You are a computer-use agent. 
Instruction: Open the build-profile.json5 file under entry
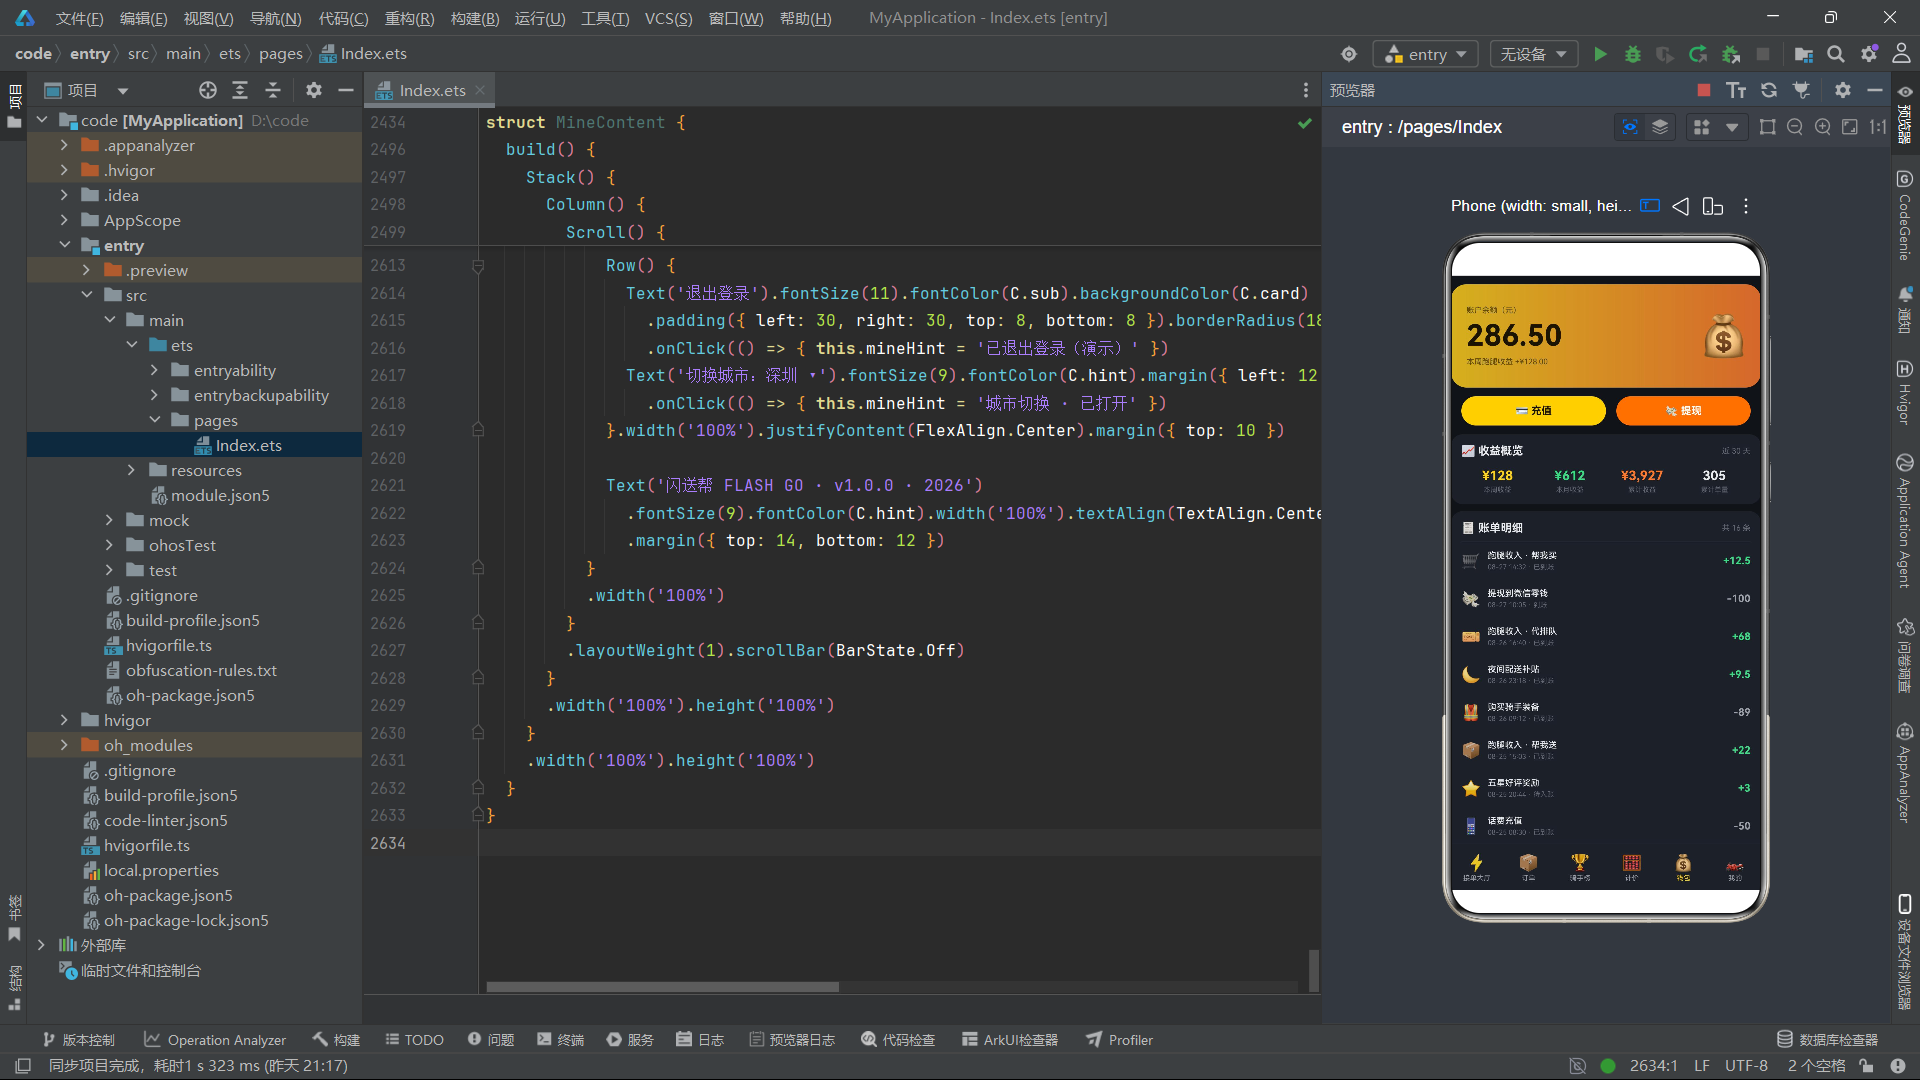click(192, 620)
